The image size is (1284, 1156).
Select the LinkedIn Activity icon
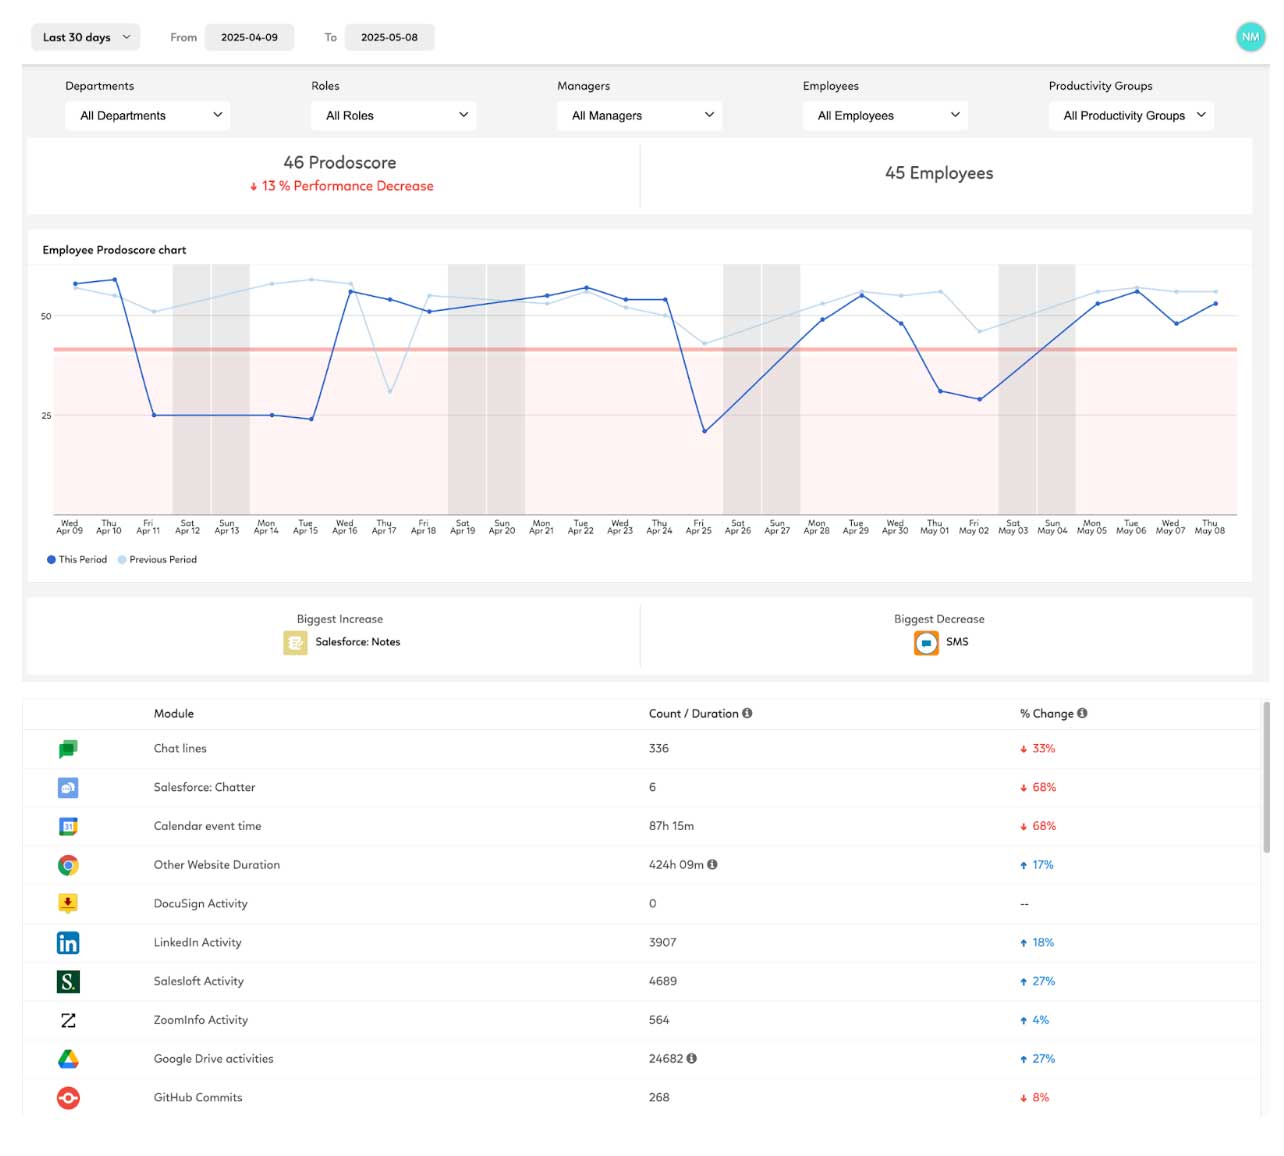pyautogui.click(x=67, y=942)
